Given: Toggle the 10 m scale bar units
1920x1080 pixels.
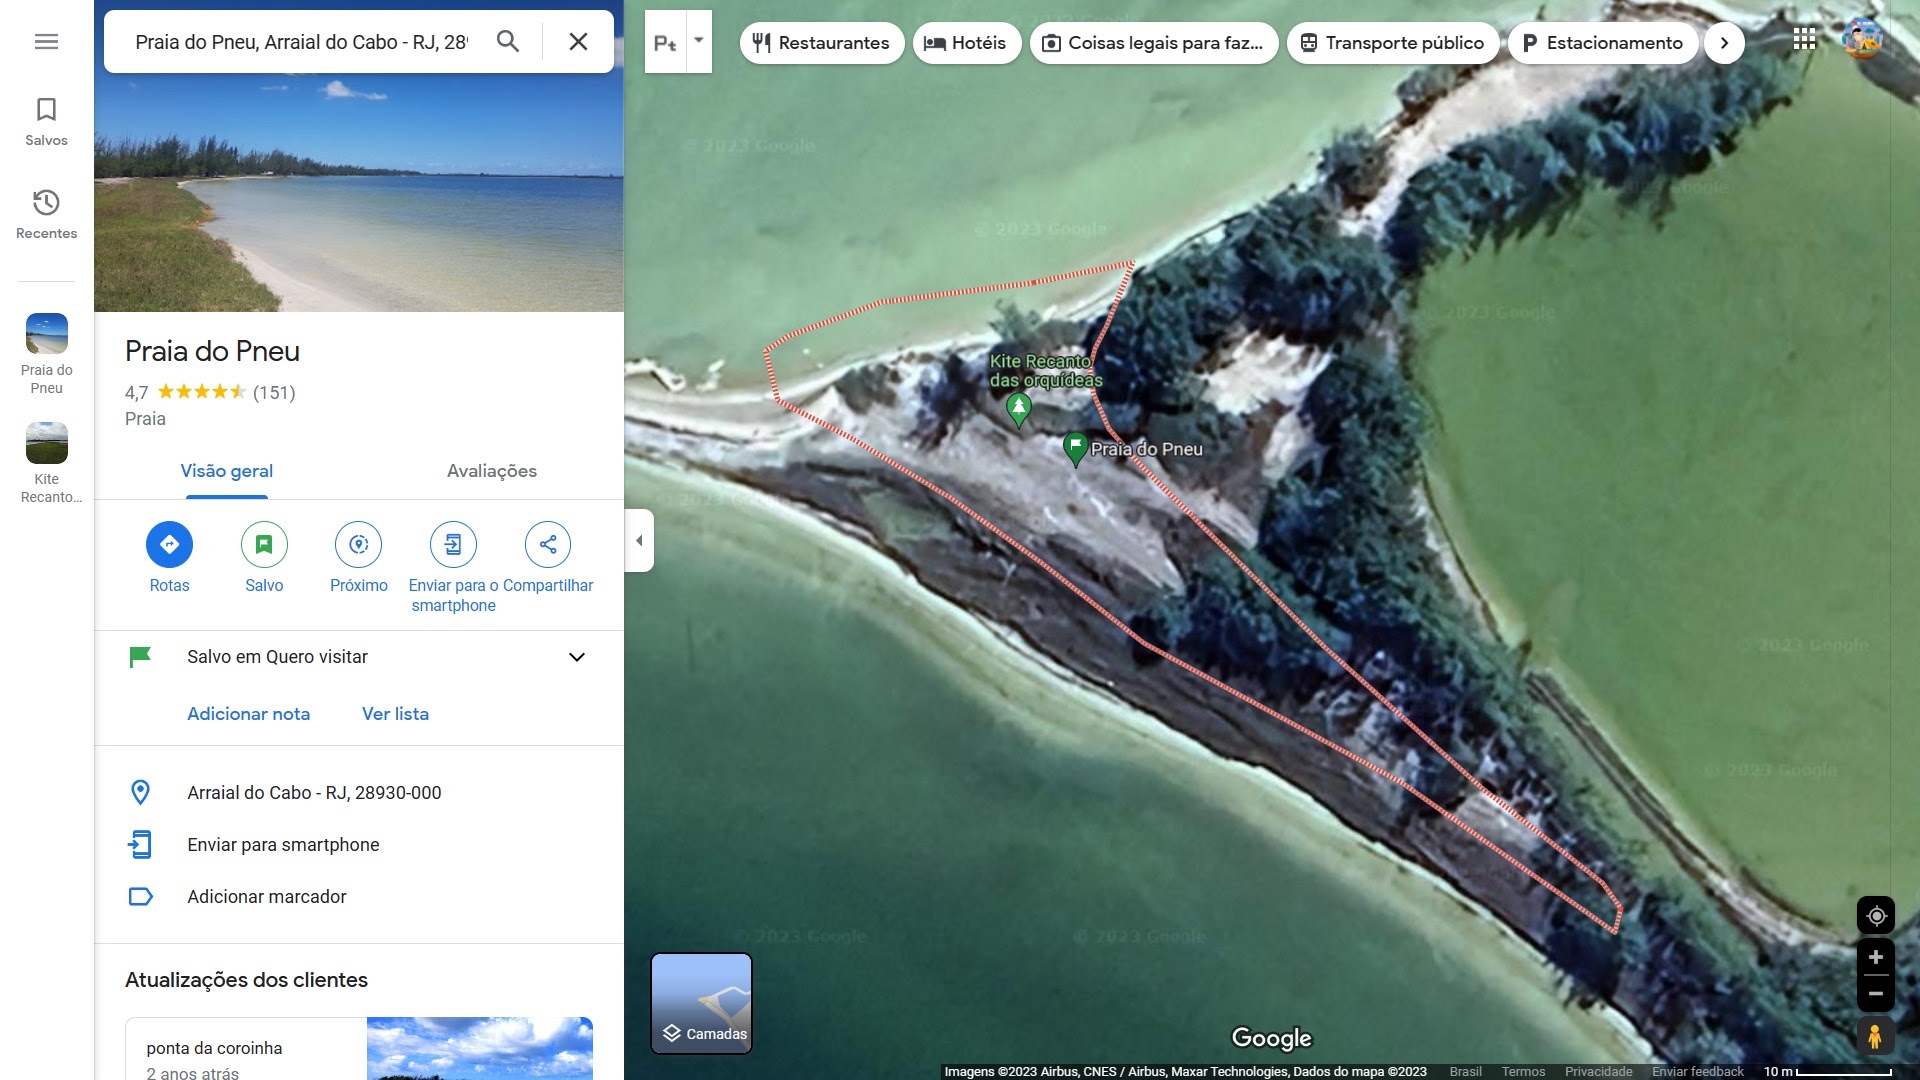Looking at the screenshot, I should tap(1828, 1072).
